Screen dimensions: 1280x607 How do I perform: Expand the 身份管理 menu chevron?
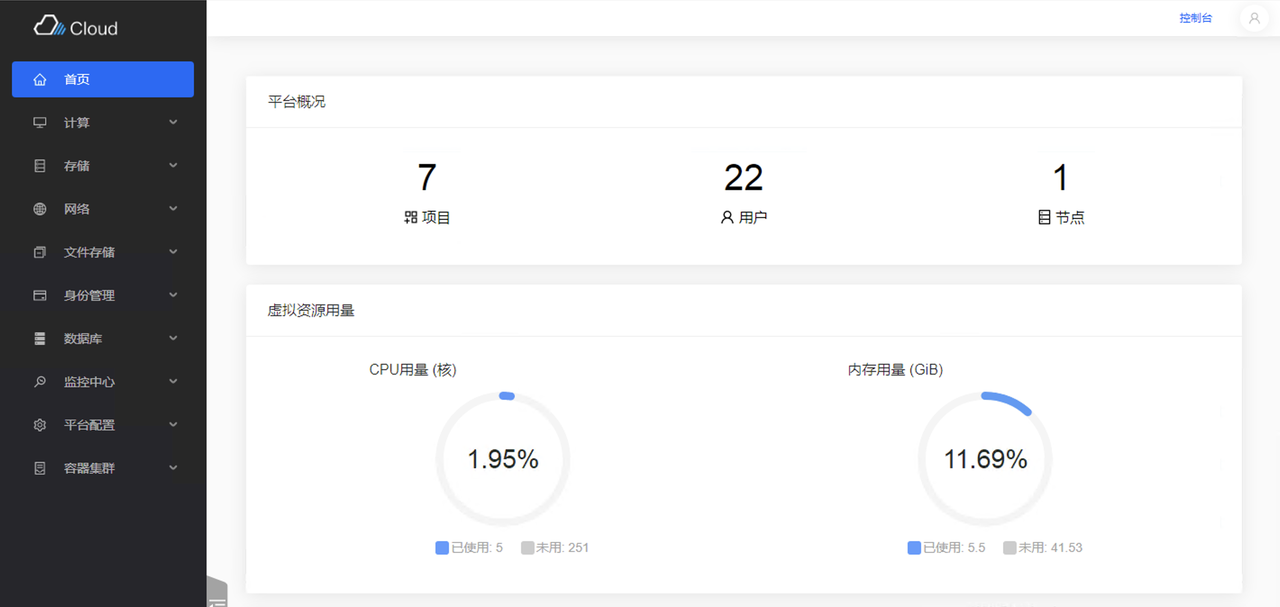click(x=172, y=294)
